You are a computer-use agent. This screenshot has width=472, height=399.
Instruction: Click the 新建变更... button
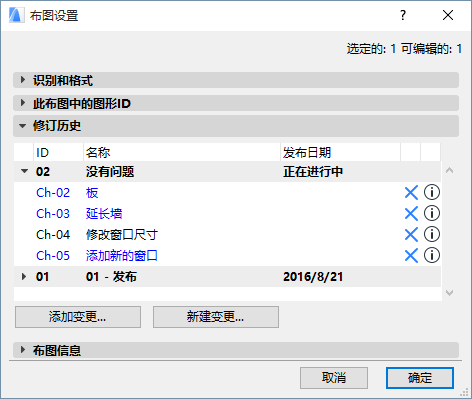[x=216, y=317]
